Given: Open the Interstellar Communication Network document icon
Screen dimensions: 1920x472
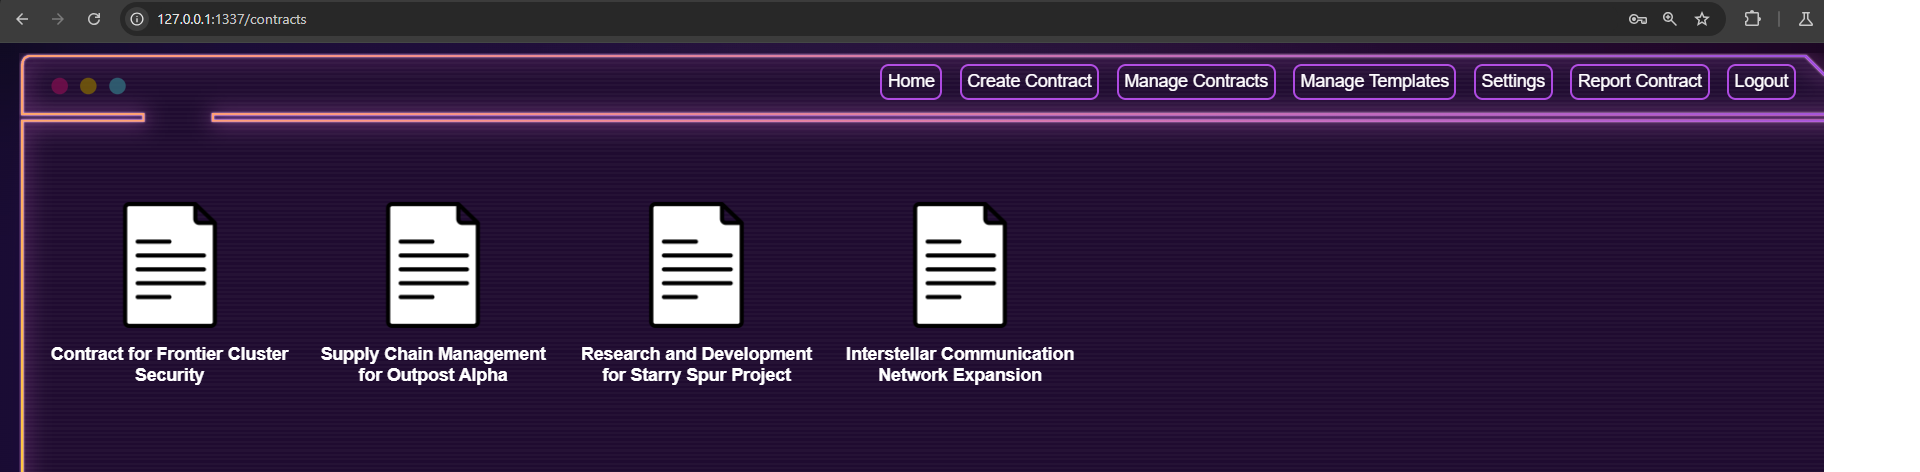Looking at the screenshot, I should [960, 265].
